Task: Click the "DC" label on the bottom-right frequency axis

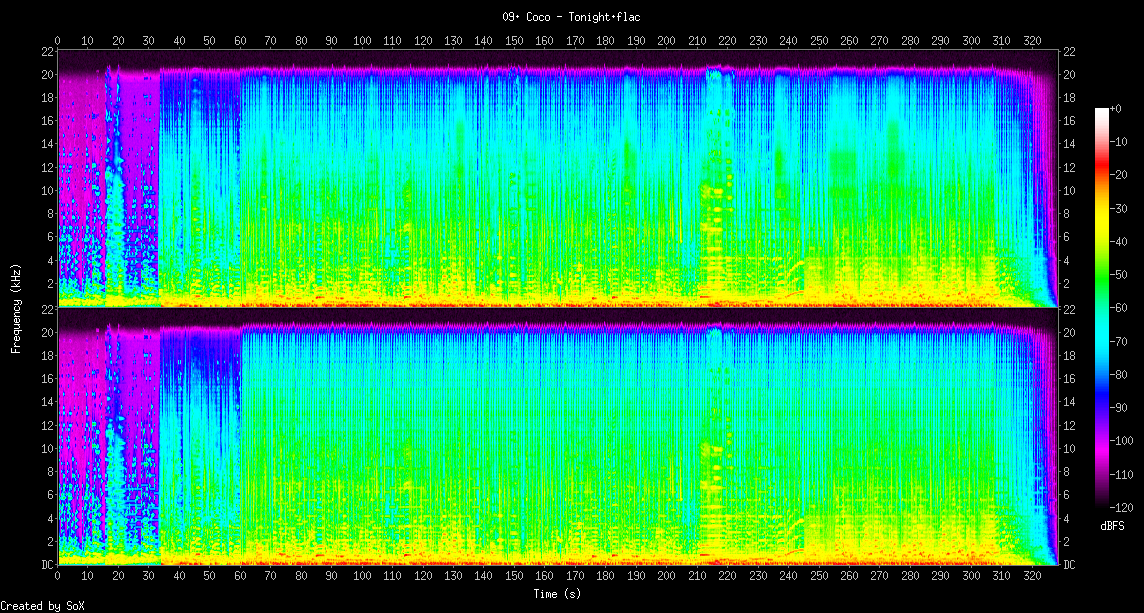Action: [1069, 565]
